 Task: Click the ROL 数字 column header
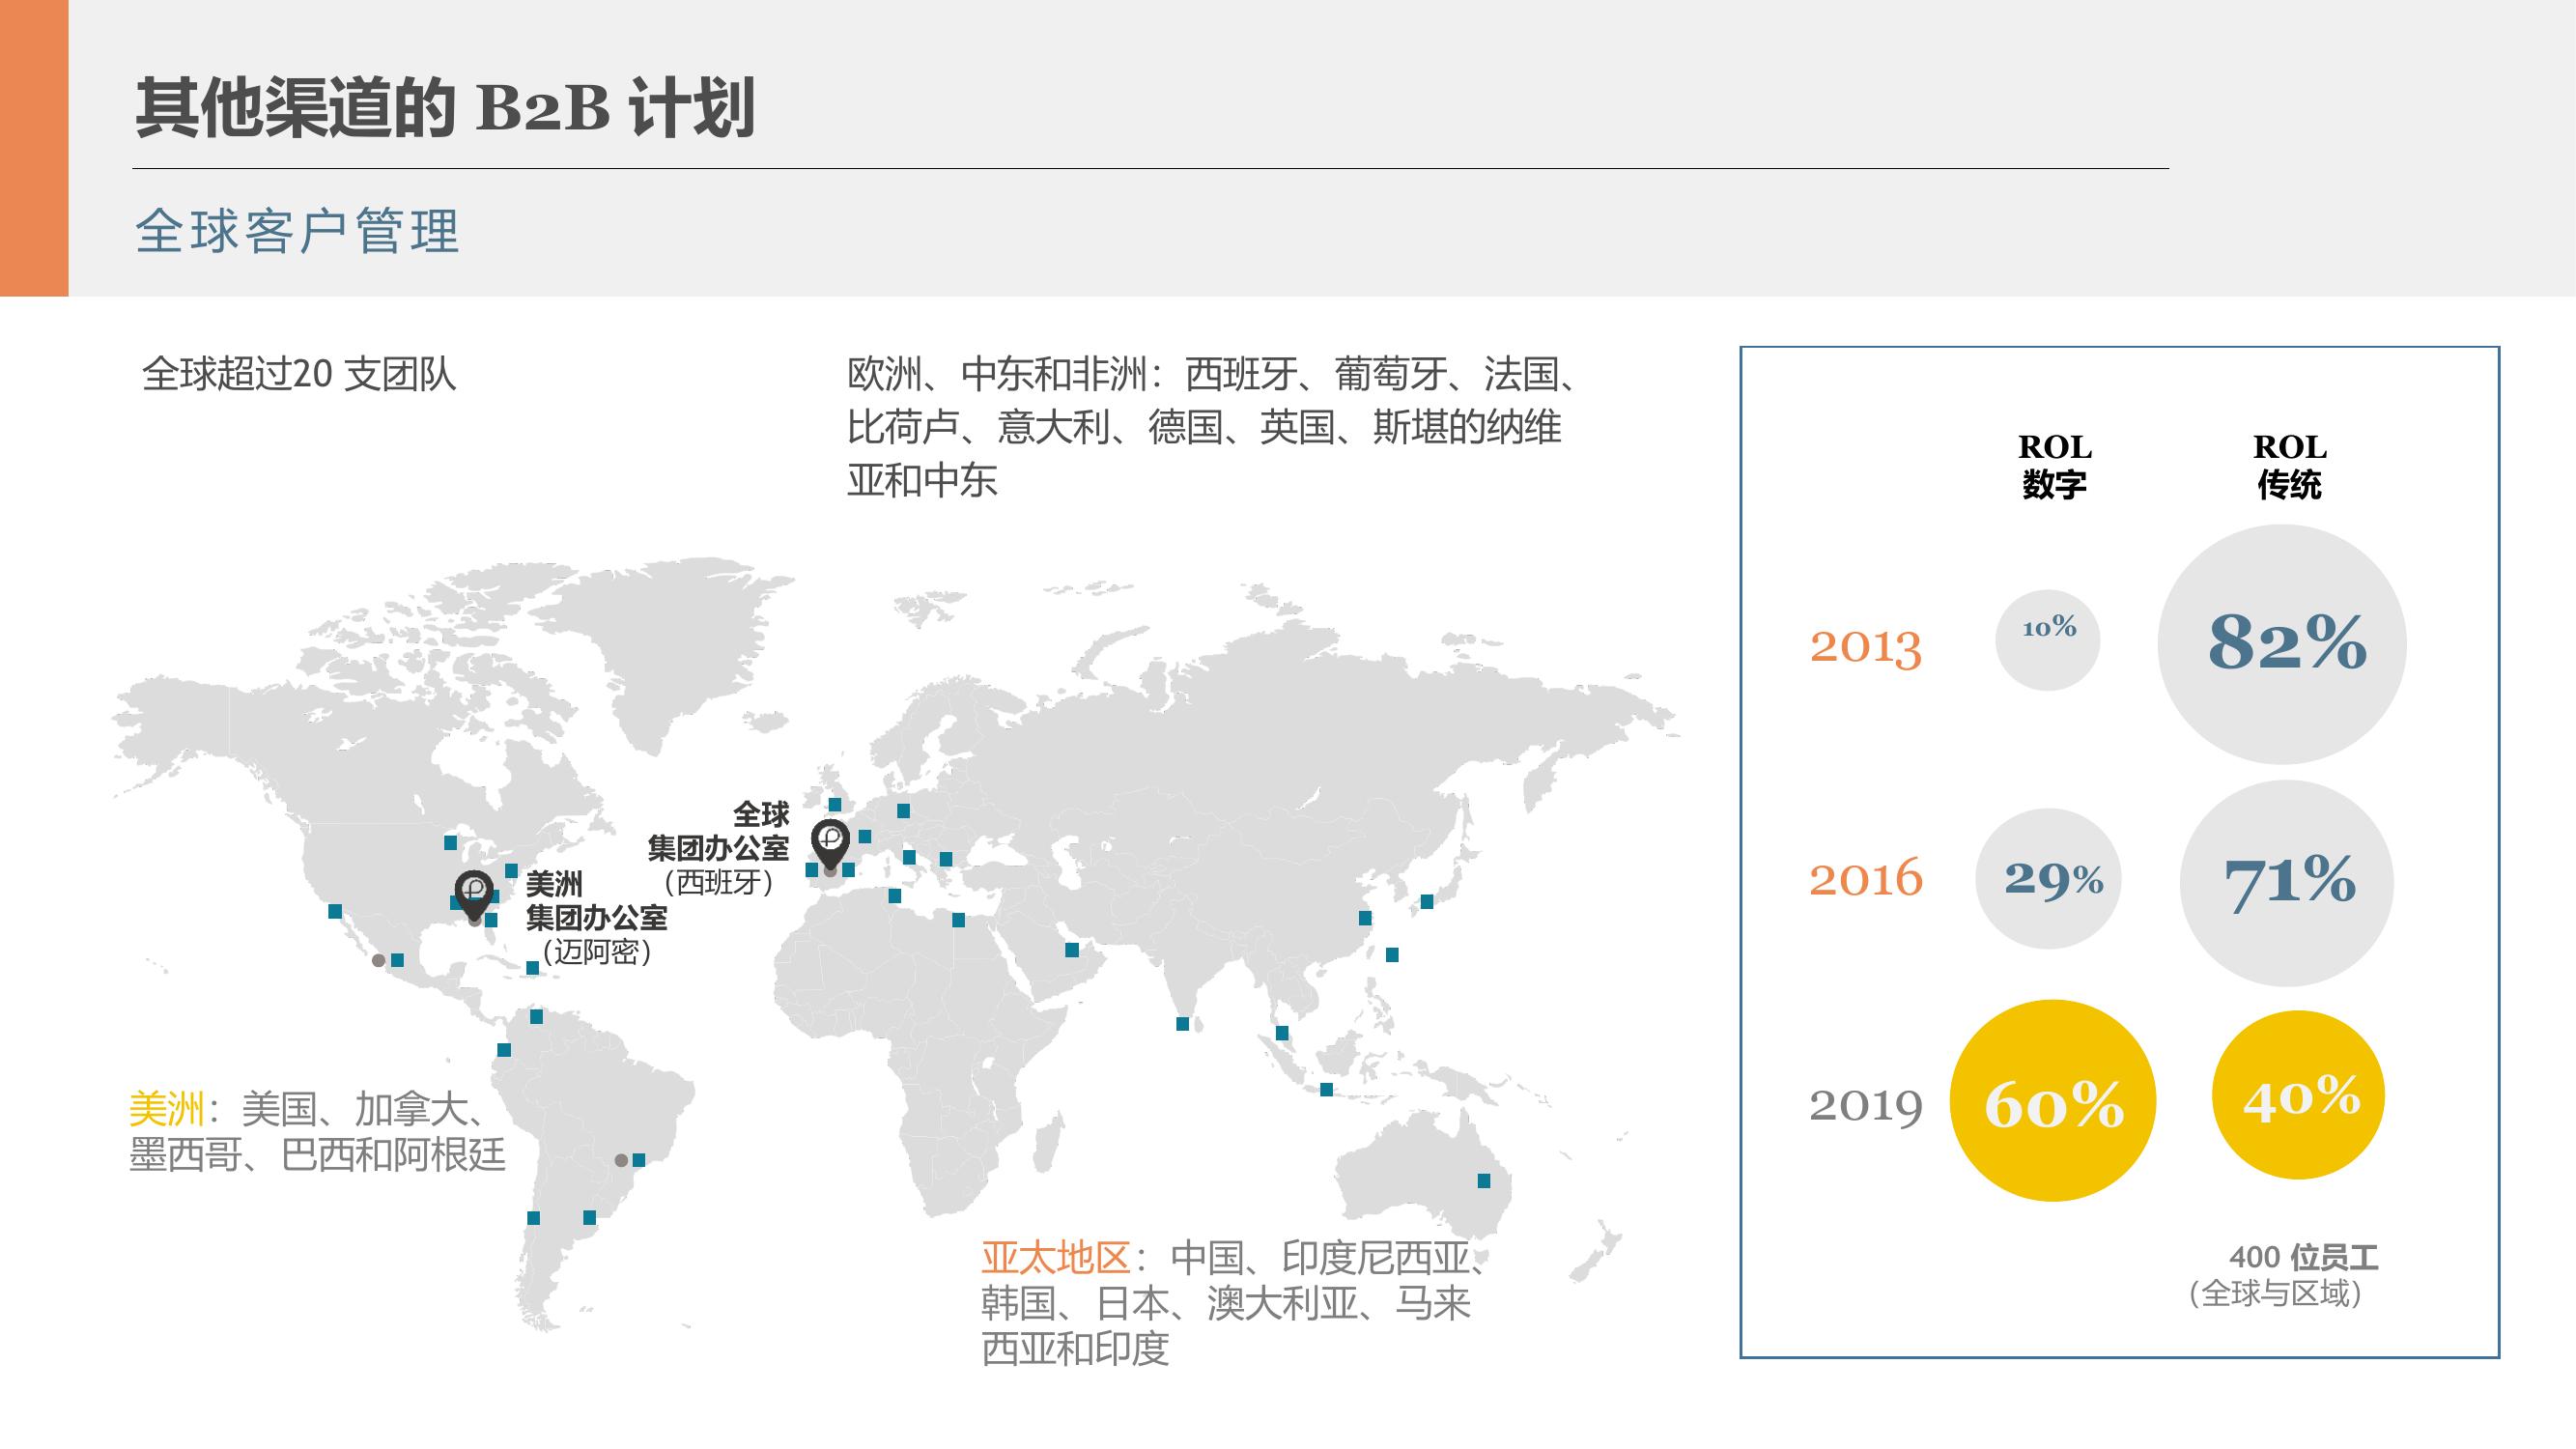point(2054,466)
